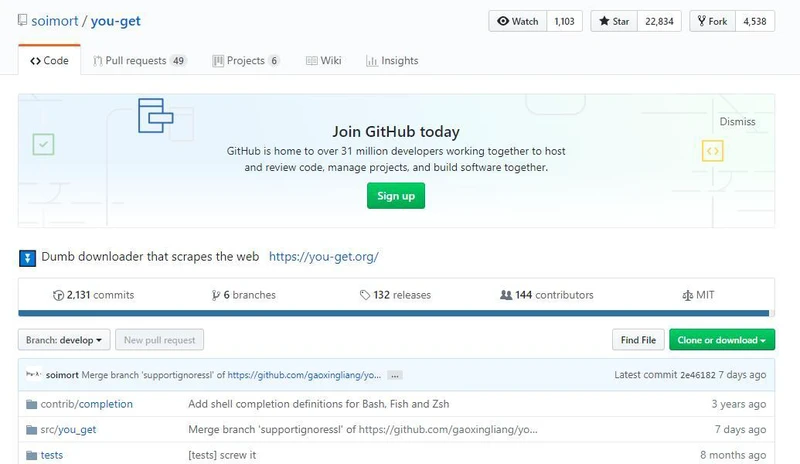Click the repository book icon
Image resolution: width=800 pixels, height=464 pixels.
click(22, 20)
